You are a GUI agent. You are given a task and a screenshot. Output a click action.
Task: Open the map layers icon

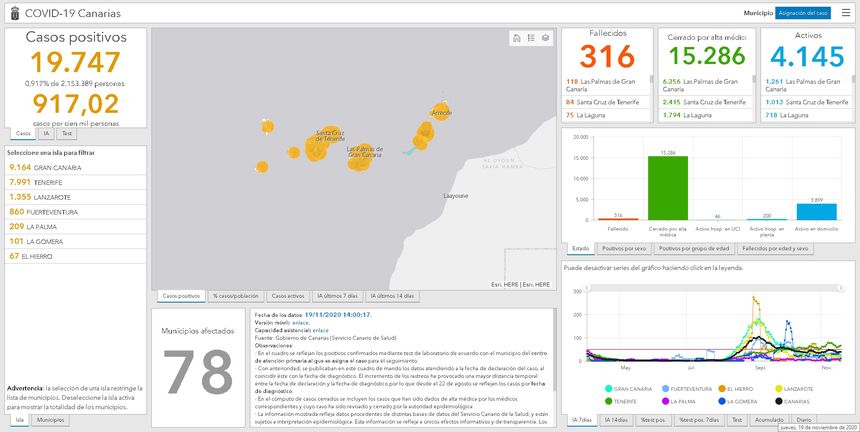545,38
